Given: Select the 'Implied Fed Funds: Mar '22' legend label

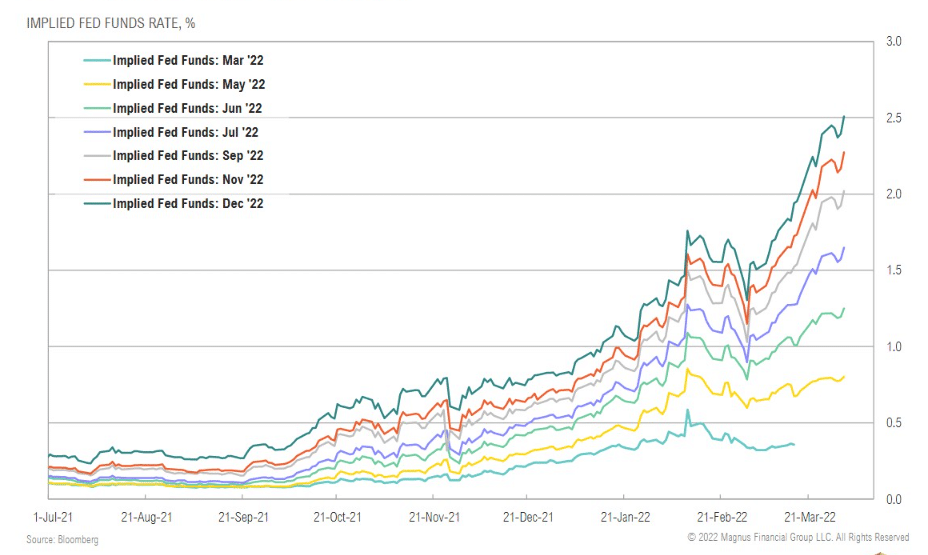Looking at the screenshot, I should pos(188,60).
